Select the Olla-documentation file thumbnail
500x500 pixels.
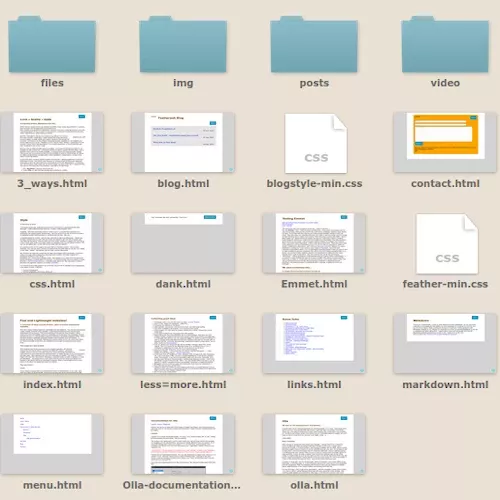pyautogui.click(x=183, y=444)
